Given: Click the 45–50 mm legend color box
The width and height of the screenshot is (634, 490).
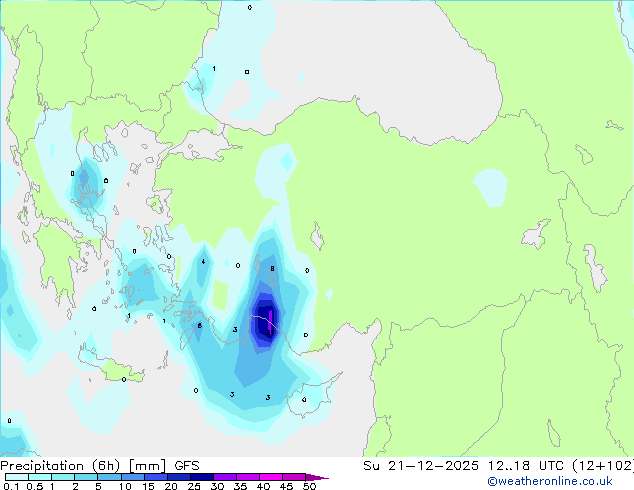Looking at the screenshot, I should click(294, 477).
